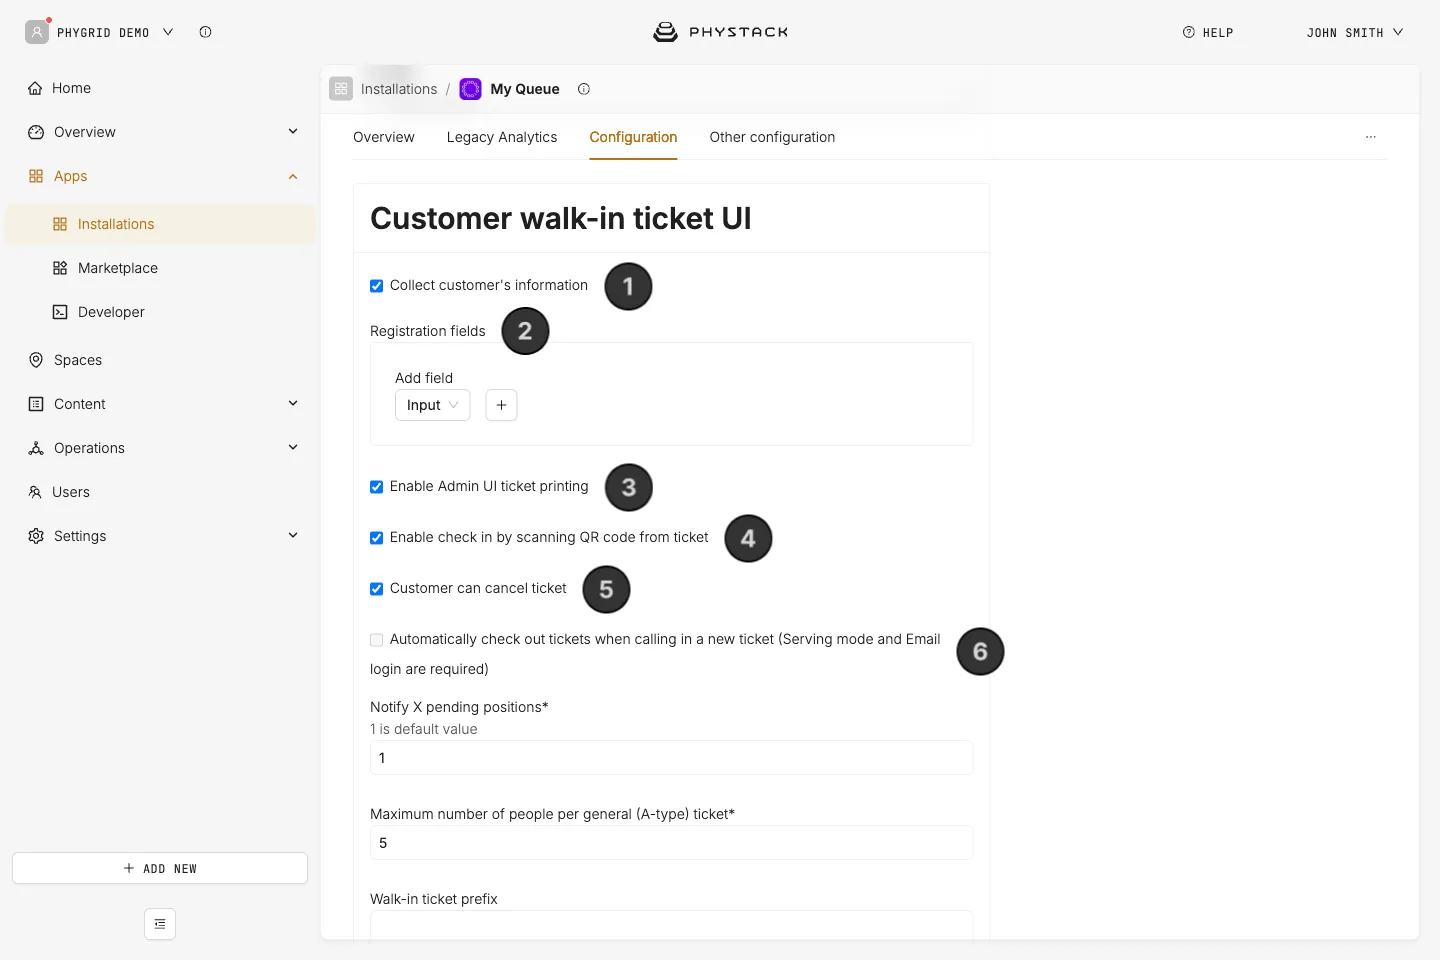Switch to the Overview tab

click(x=384, y=137)
